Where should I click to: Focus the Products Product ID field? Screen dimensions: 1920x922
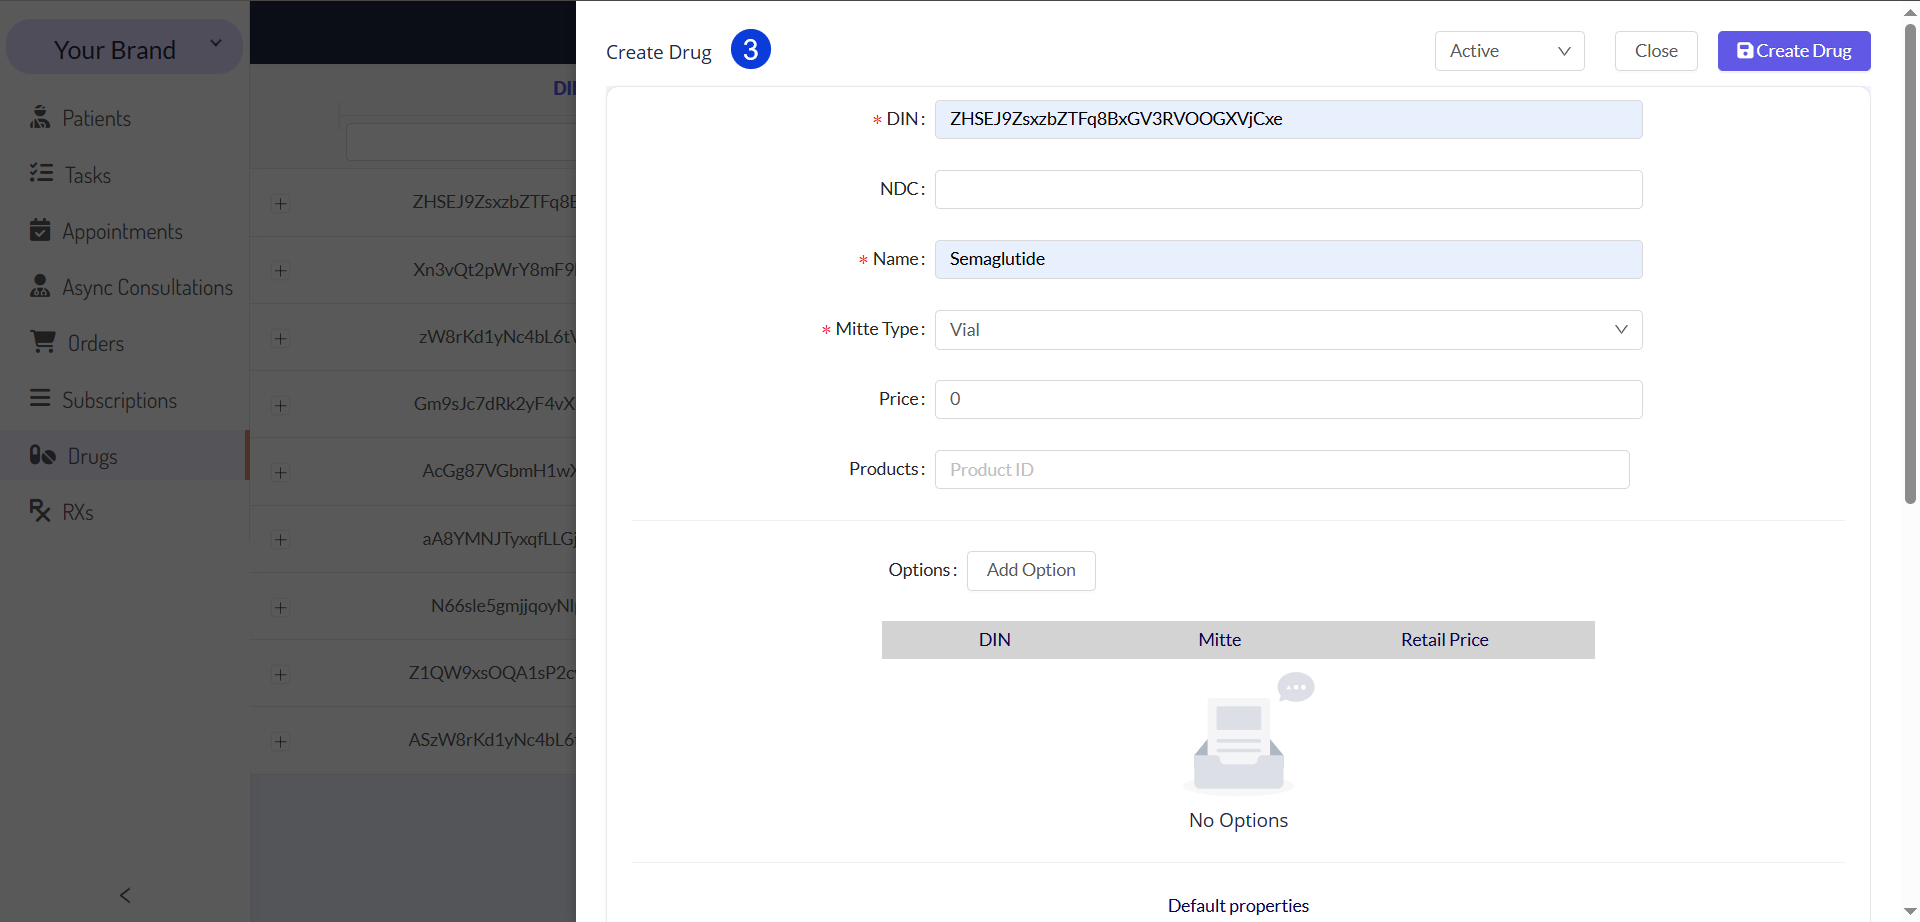[1282, 469]
